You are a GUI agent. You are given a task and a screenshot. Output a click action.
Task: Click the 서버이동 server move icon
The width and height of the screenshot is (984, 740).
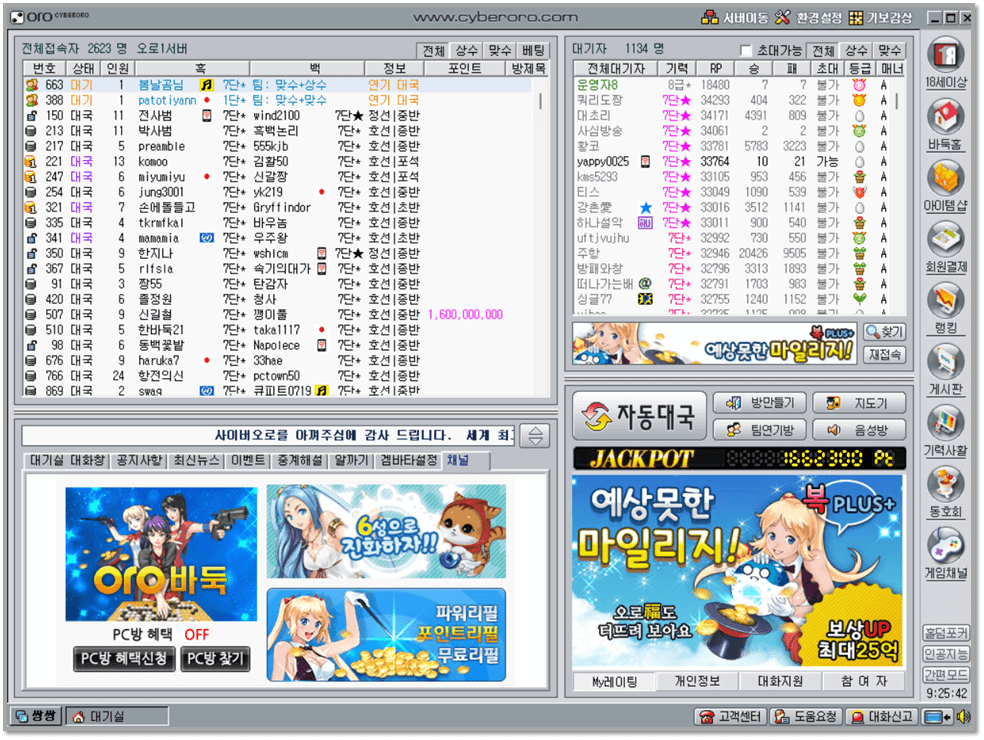pyautogui.click(x=710, y=18)
